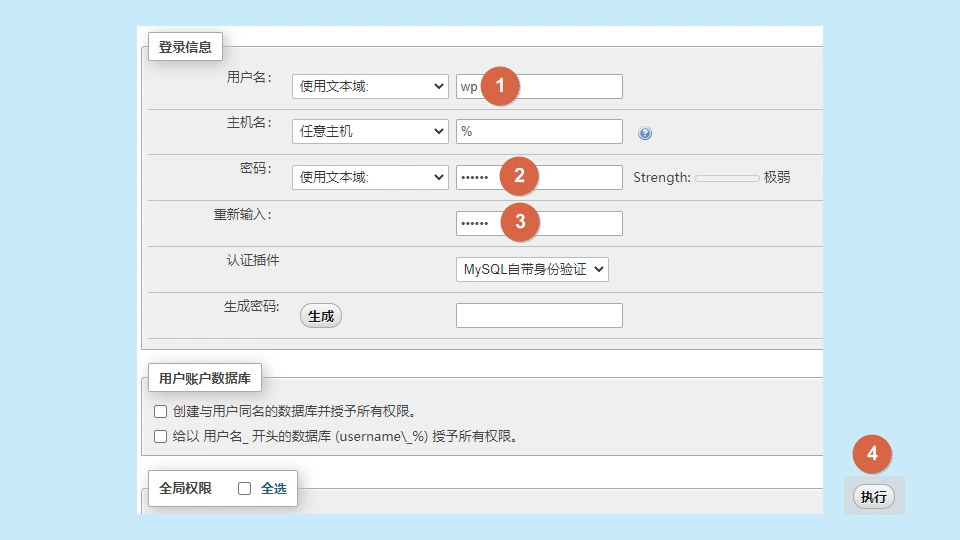This screenshot has height=540, width=960.
Task: Click the password Strength meter bar
Action: [x=727, y=178]
